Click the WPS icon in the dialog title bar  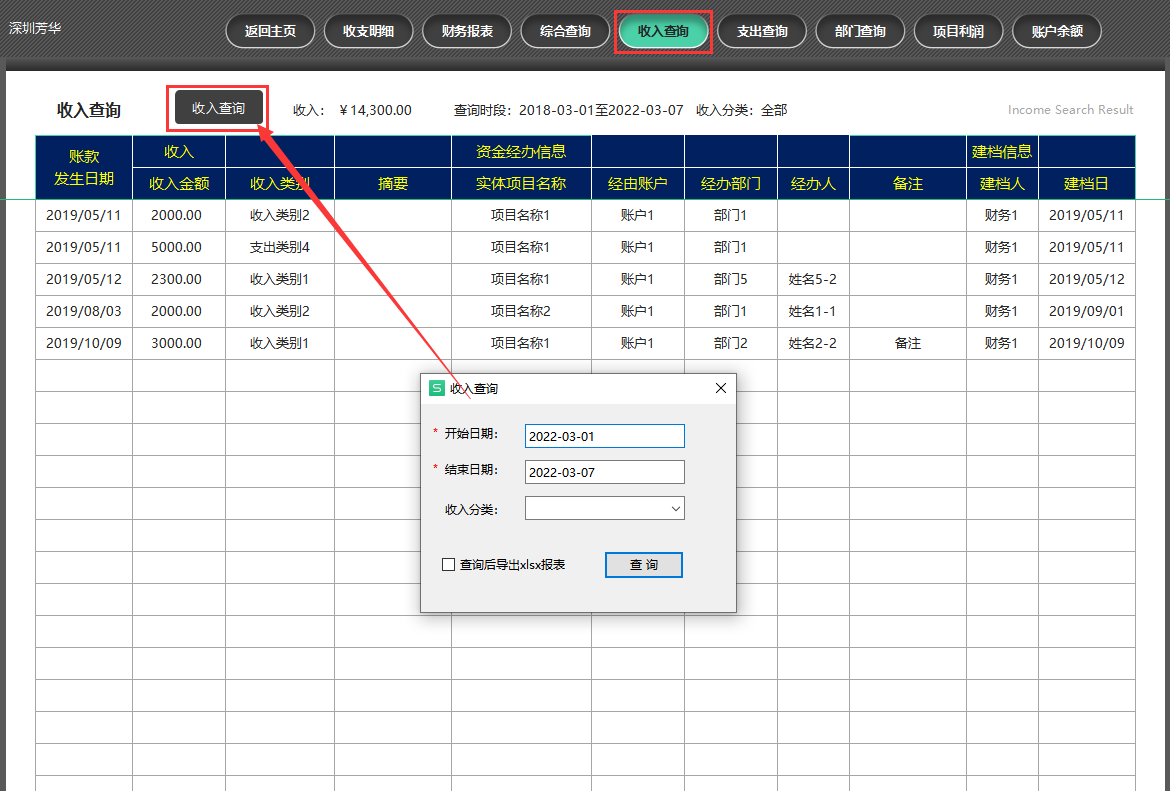[437, 387]
